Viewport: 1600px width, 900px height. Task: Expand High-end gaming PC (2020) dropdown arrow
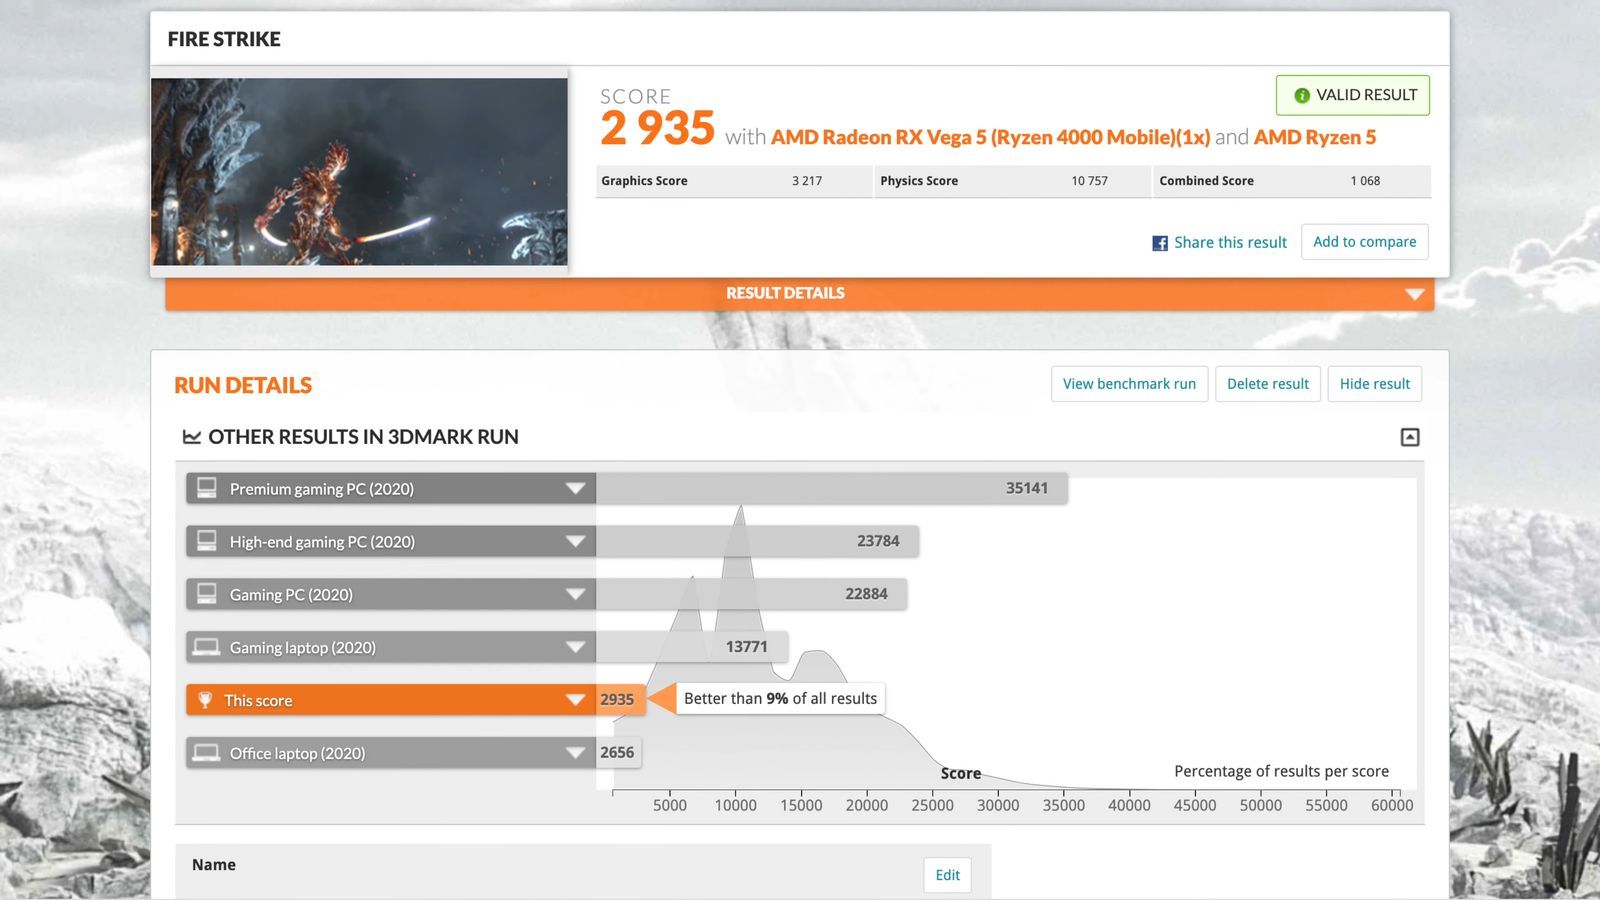point(575,541)
